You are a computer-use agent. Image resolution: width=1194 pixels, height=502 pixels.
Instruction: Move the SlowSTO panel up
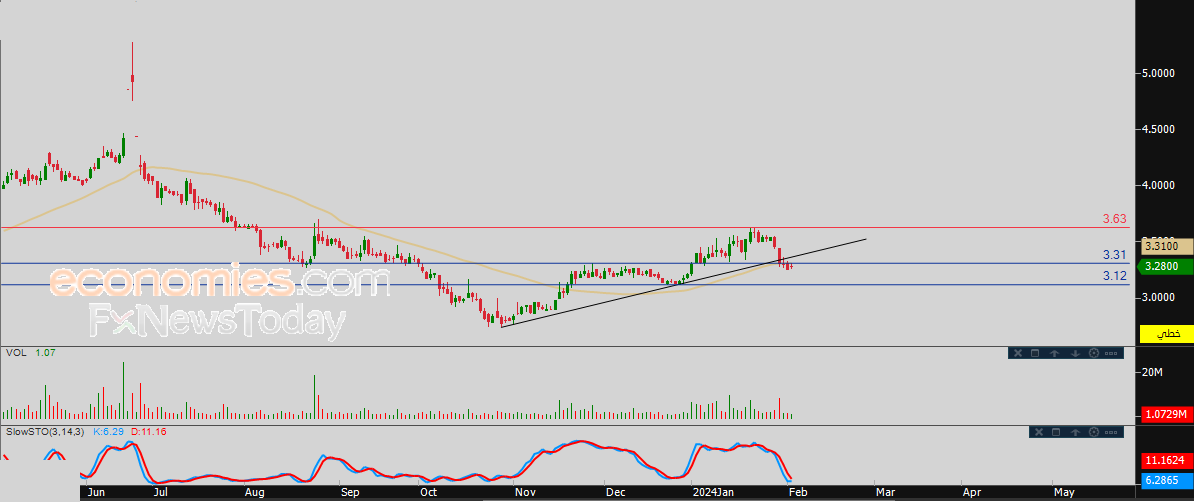tap(1074, 432)
